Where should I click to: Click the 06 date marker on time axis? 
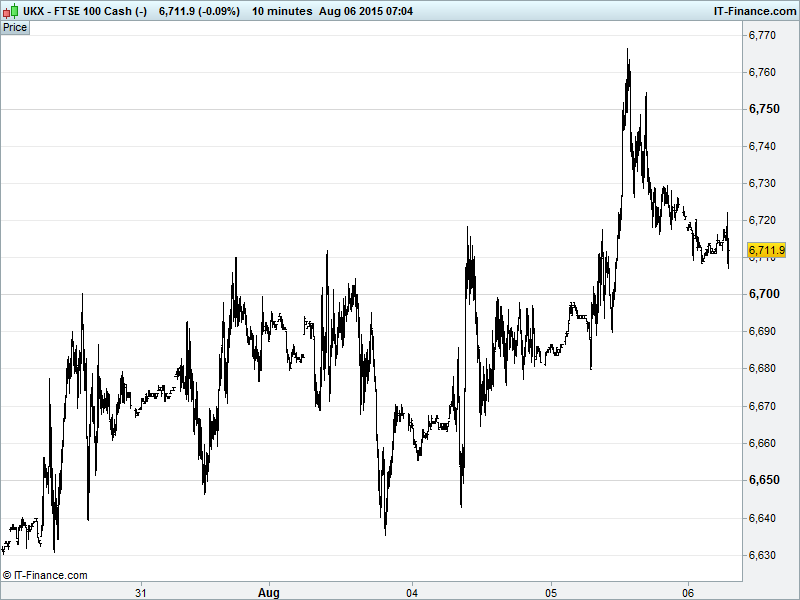(688, 592)
